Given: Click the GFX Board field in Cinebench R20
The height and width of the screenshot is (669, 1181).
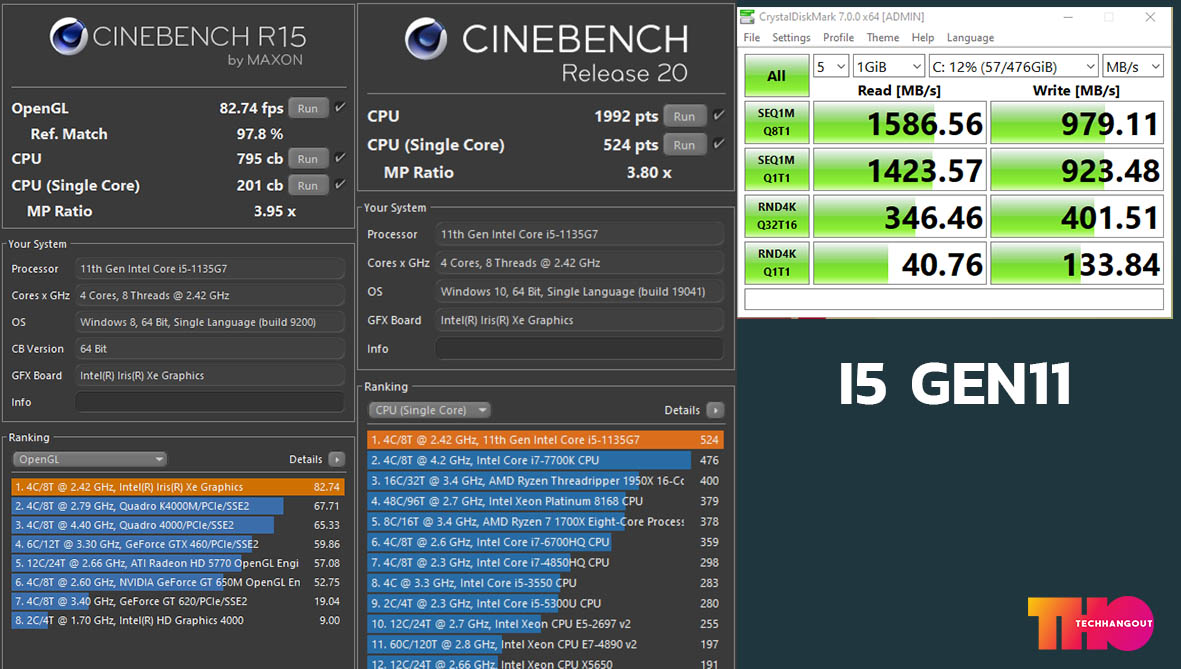Looking at the screenshot, I should tap(579, 319).
